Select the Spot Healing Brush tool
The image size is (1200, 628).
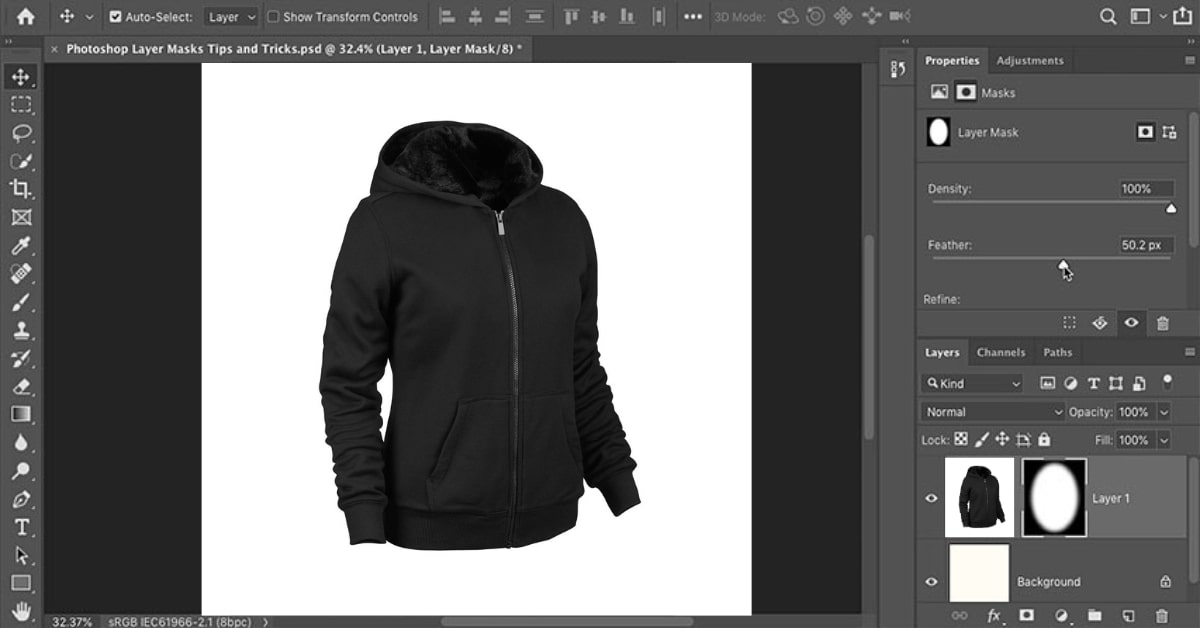(x=21, y=273)
